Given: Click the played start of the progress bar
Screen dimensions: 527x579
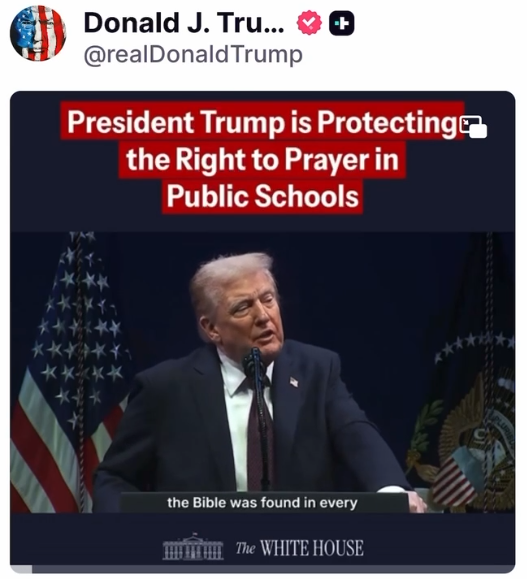Looking at the screenshot, I should tap(21, 569).
